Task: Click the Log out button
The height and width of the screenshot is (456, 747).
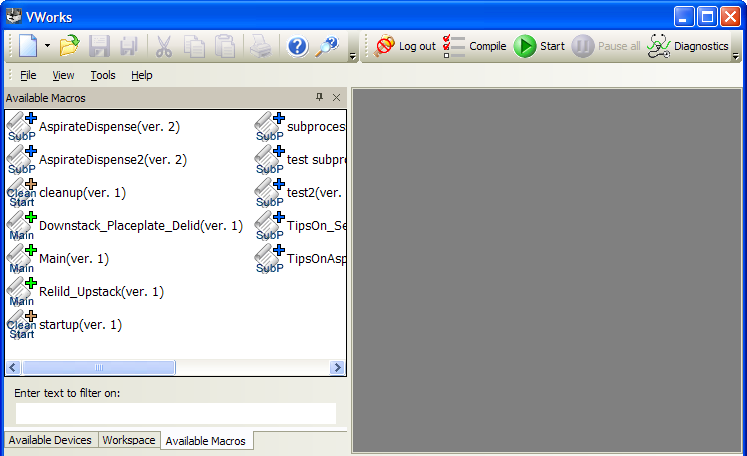Action: pyautogui.click(x=405, y=46)
